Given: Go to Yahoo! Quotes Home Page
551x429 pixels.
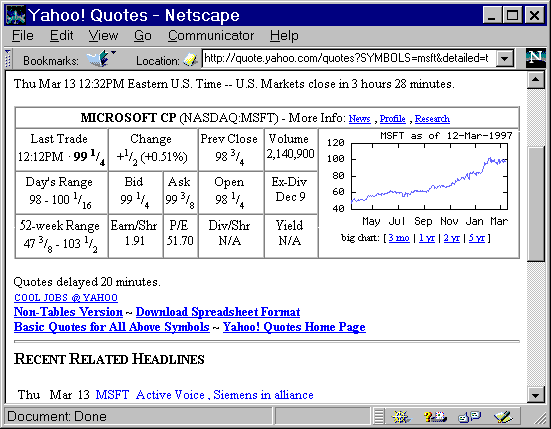Looking at the screenshot, I should tap(294, 327).
